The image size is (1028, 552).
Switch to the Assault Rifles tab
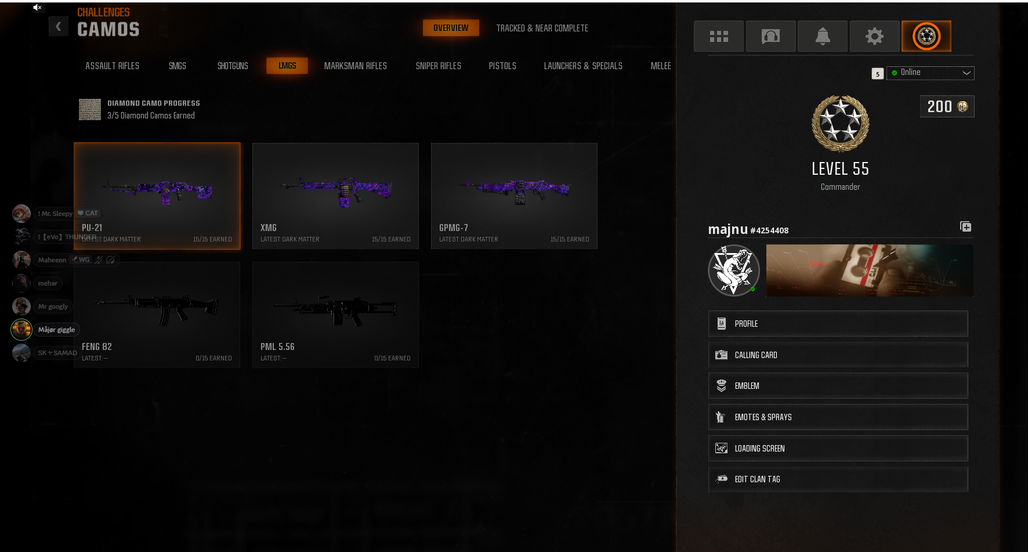112,66
